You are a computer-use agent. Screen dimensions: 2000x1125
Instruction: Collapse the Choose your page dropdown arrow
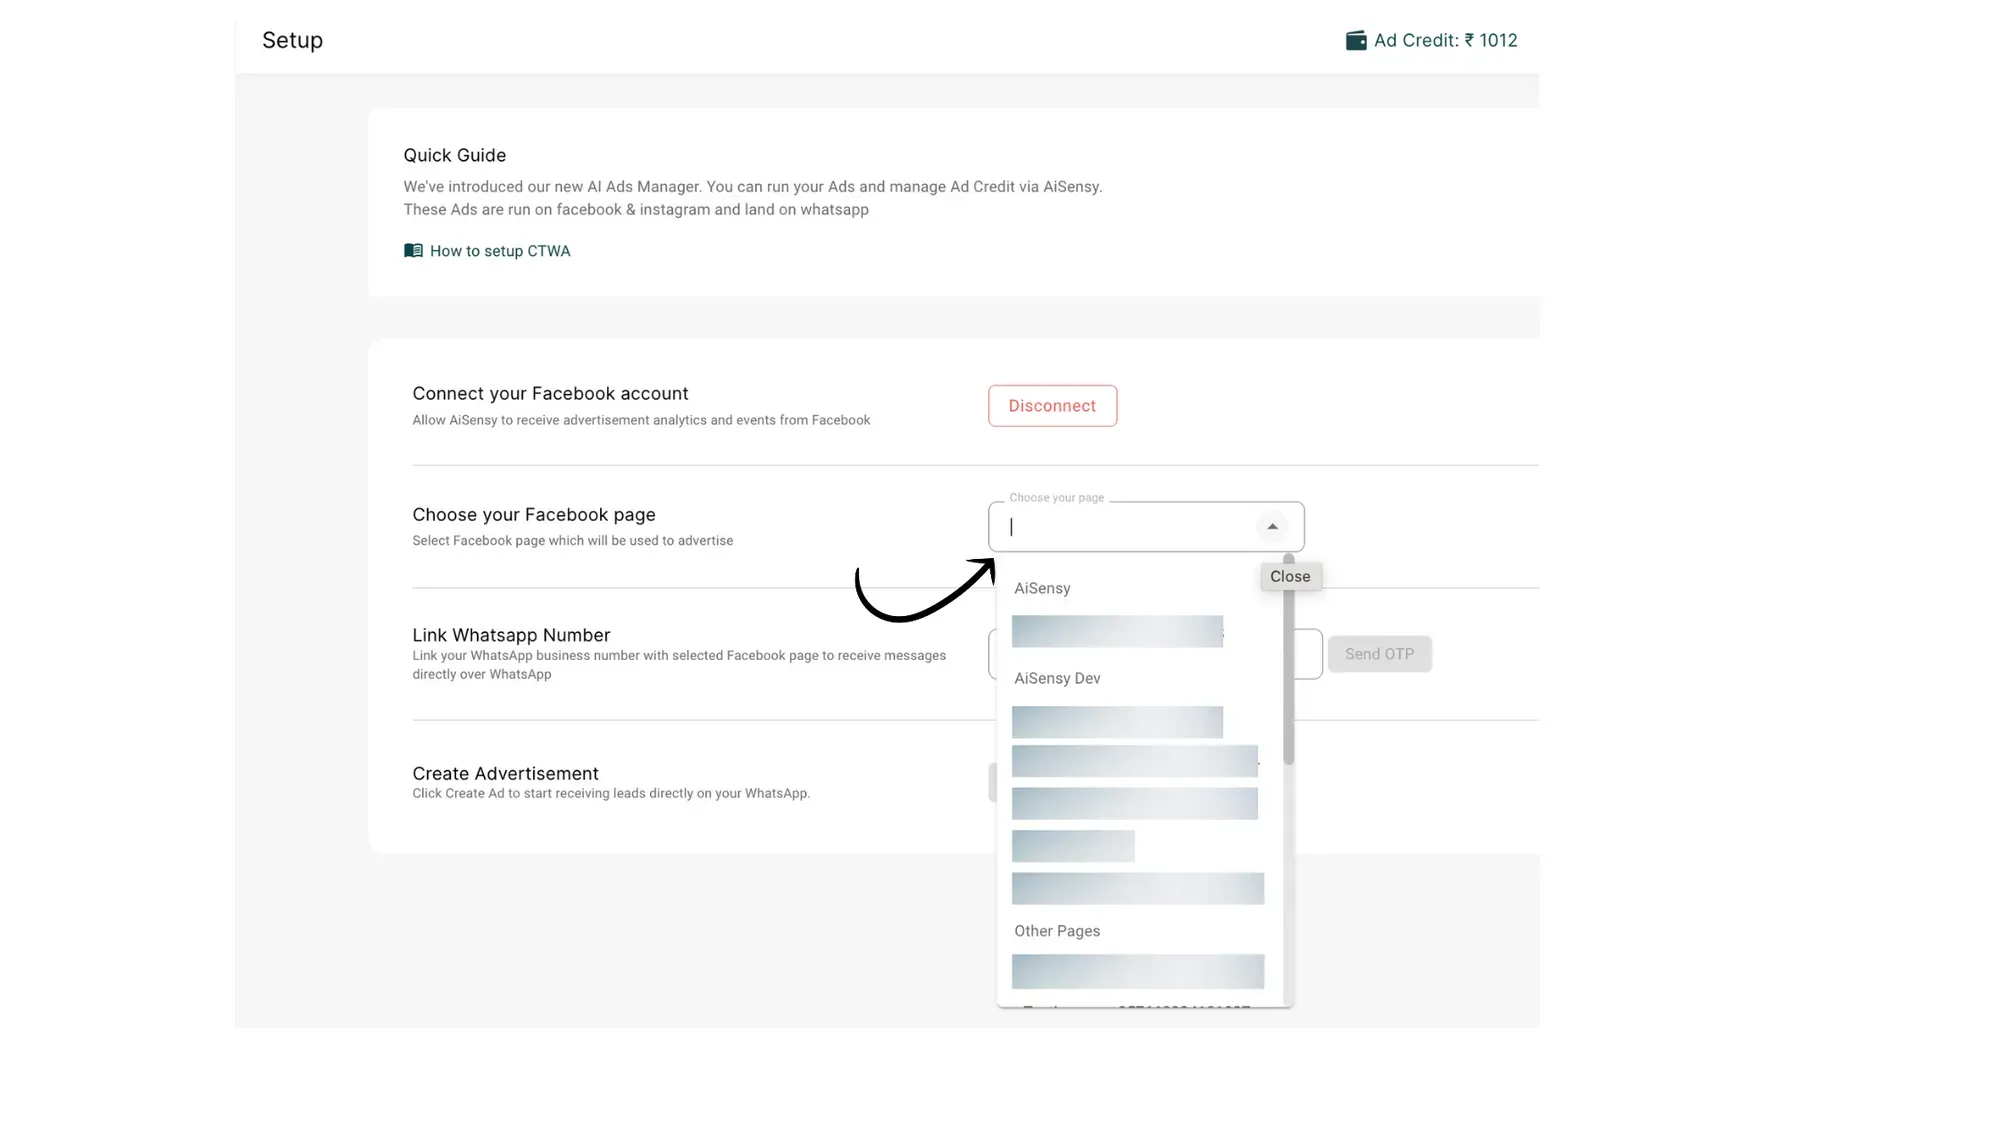click(1272, 527)
